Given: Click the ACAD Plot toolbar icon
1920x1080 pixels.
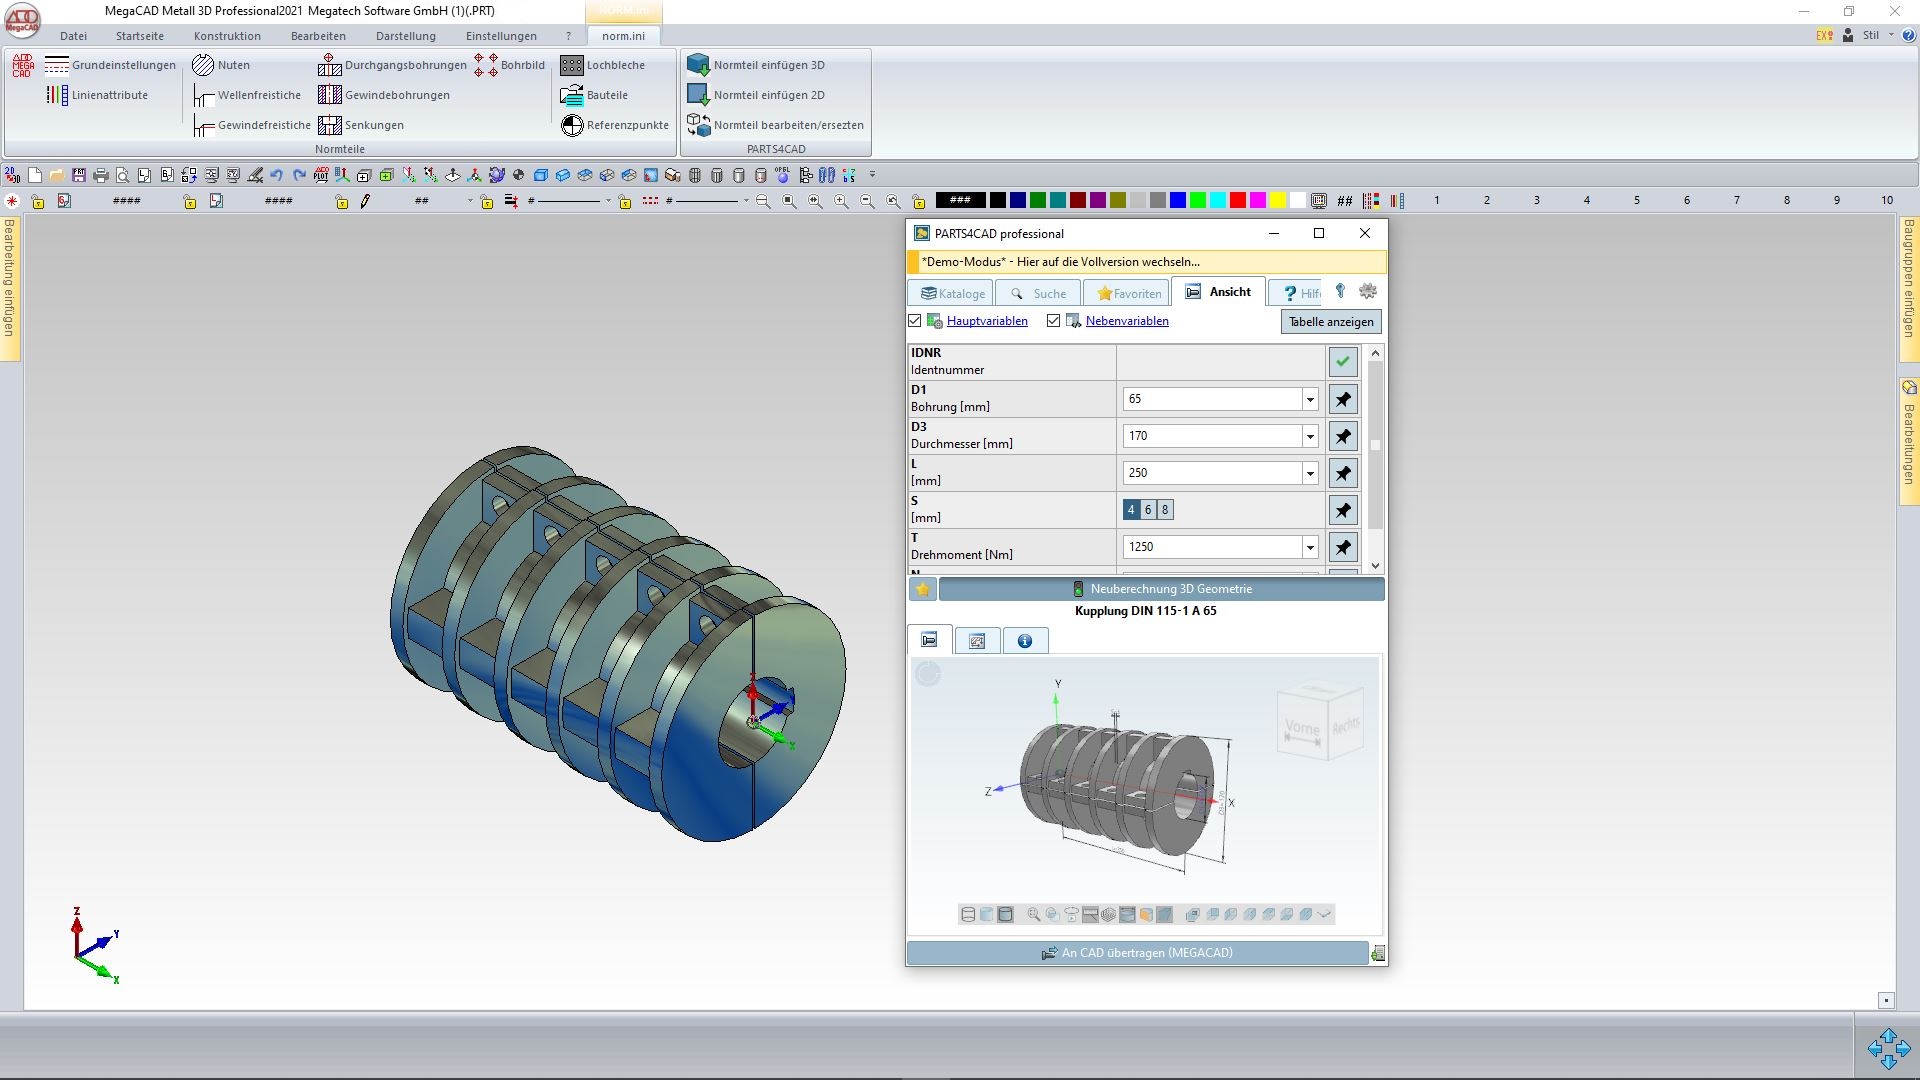Looking at the screenshot, I should (322, 174).
